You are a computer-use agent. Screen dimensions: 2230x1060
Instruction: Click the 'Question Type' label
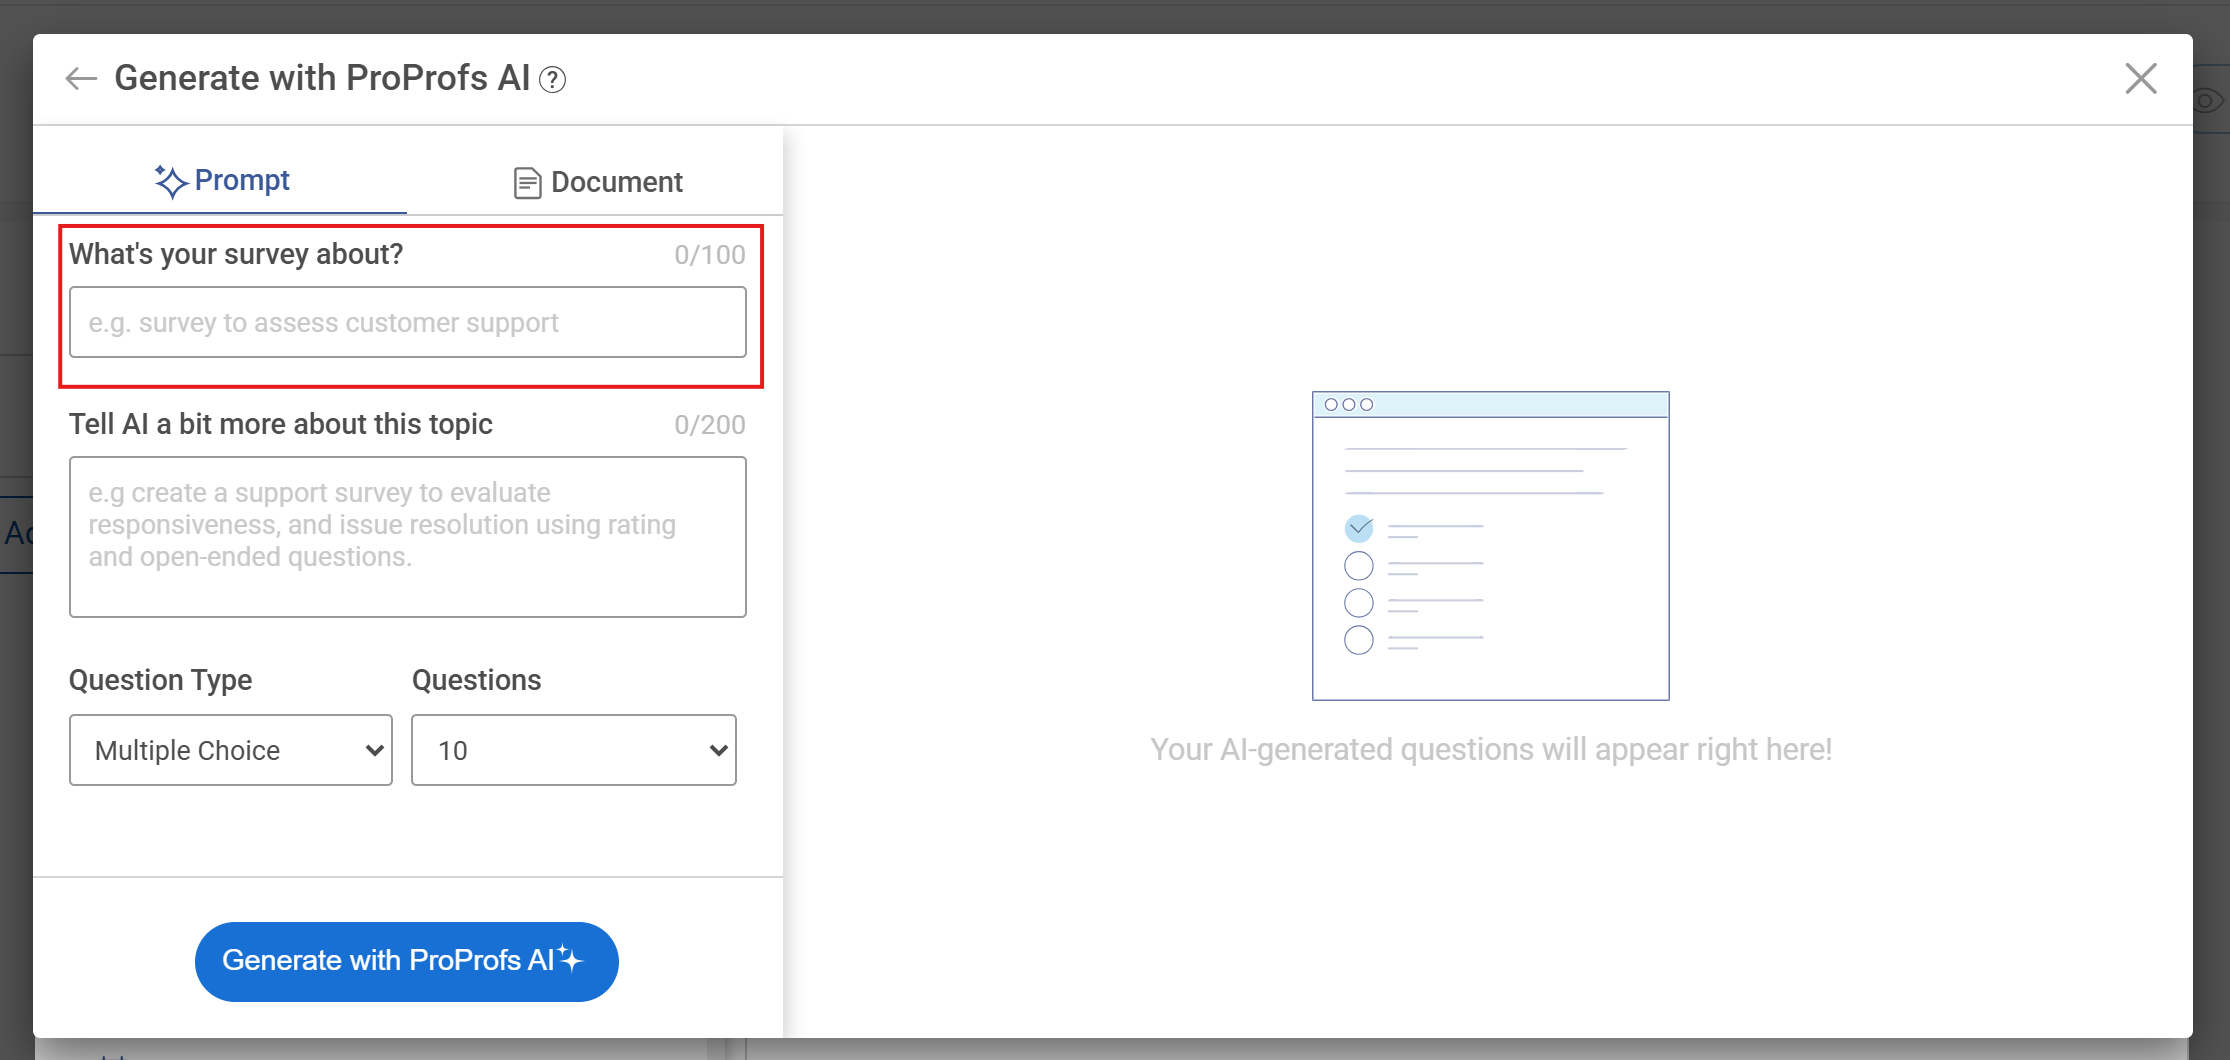(x=161, y=680)
